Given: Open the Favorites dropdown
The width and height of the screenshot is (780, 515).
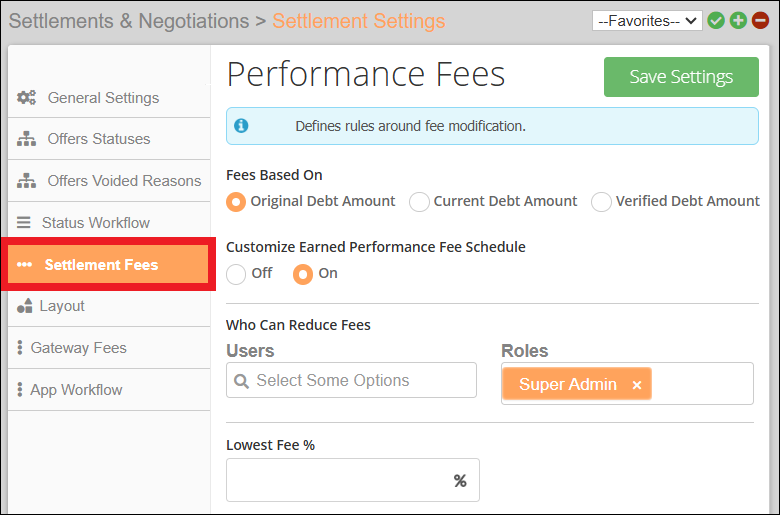Looking at the screenshot, I should (647, 21).
